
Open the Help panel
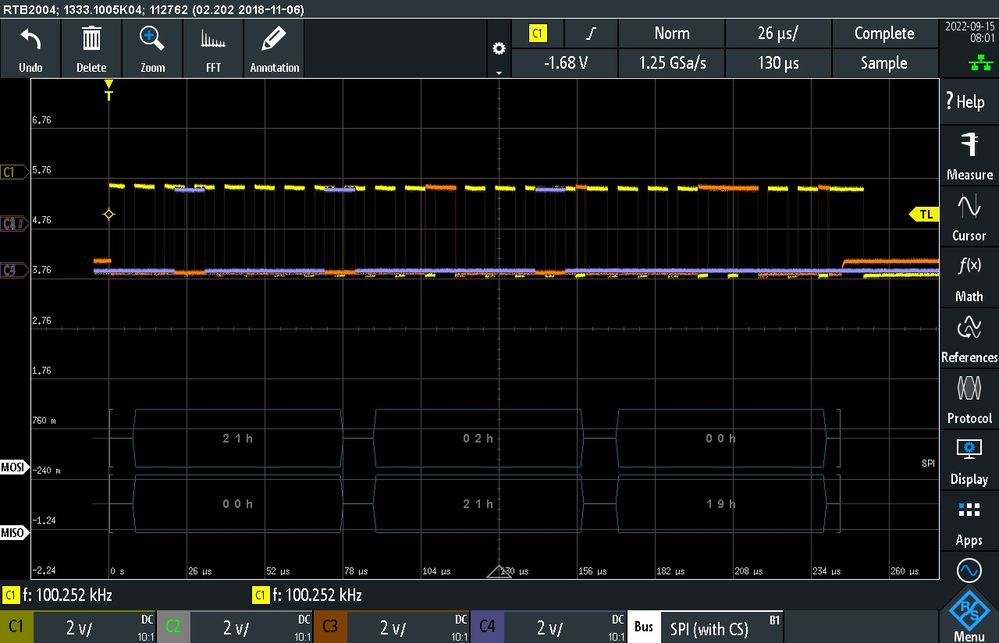[x=968, y=101]
